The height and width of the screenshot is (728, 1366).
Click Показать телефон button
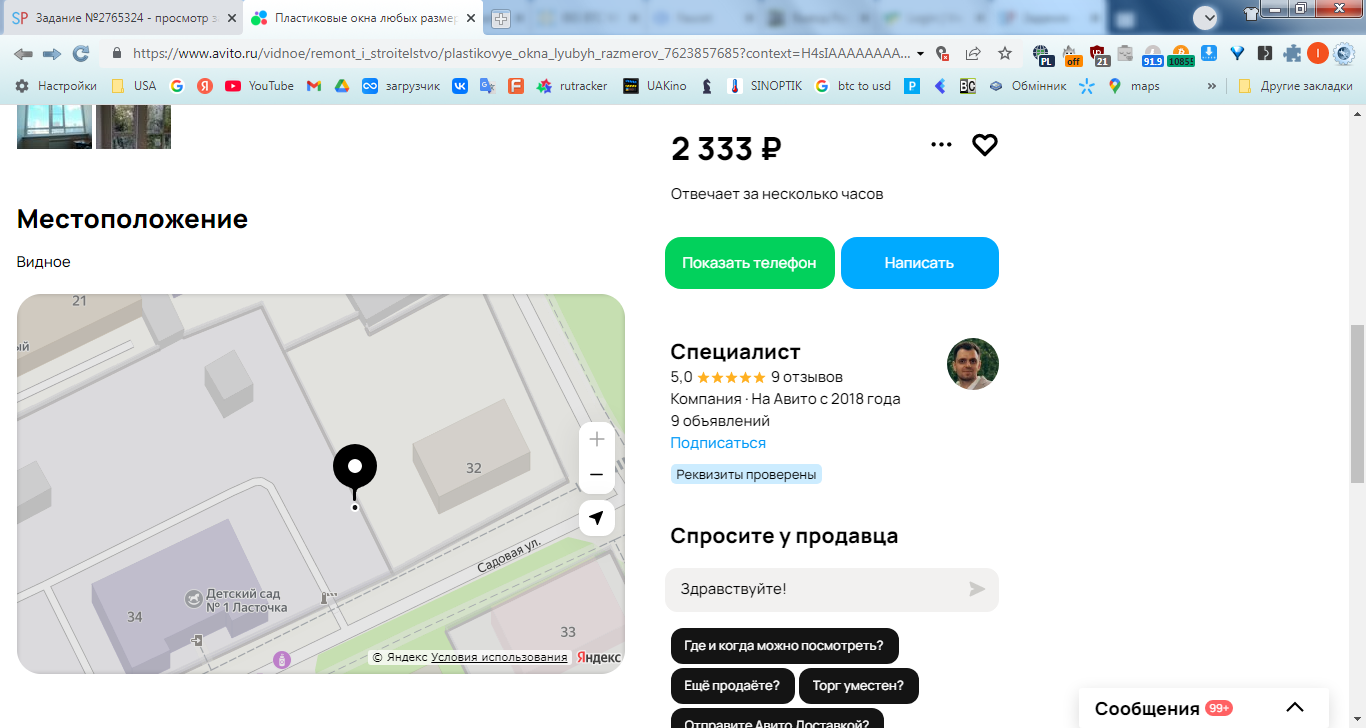(x=750, y=263)
